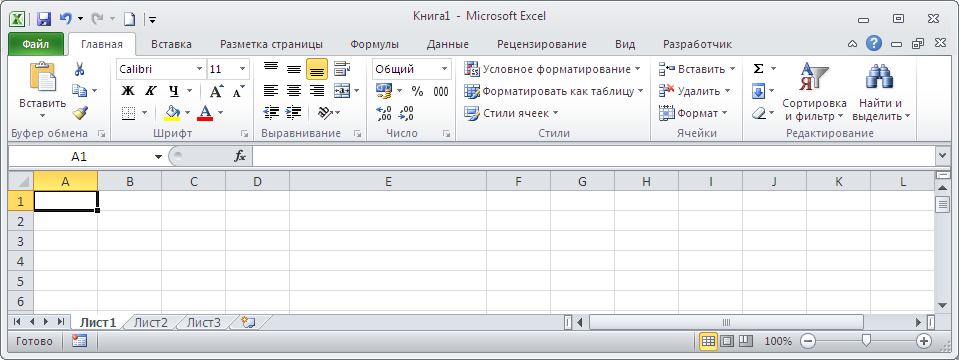Expand the Name Box dropdown arrow
The width and height of the screenshot is (959, 360).
(158, 156)
